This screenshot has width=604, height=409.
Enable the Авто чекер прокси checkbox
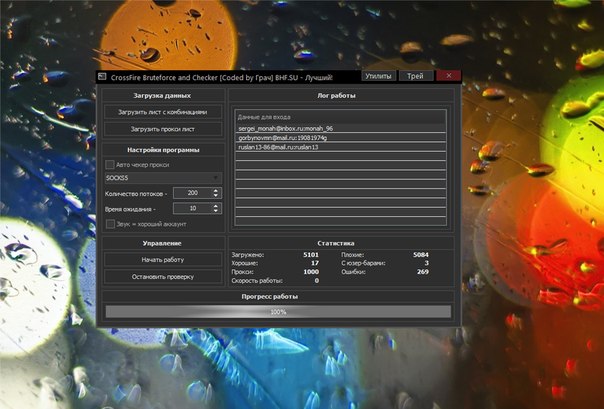[110, 164]
